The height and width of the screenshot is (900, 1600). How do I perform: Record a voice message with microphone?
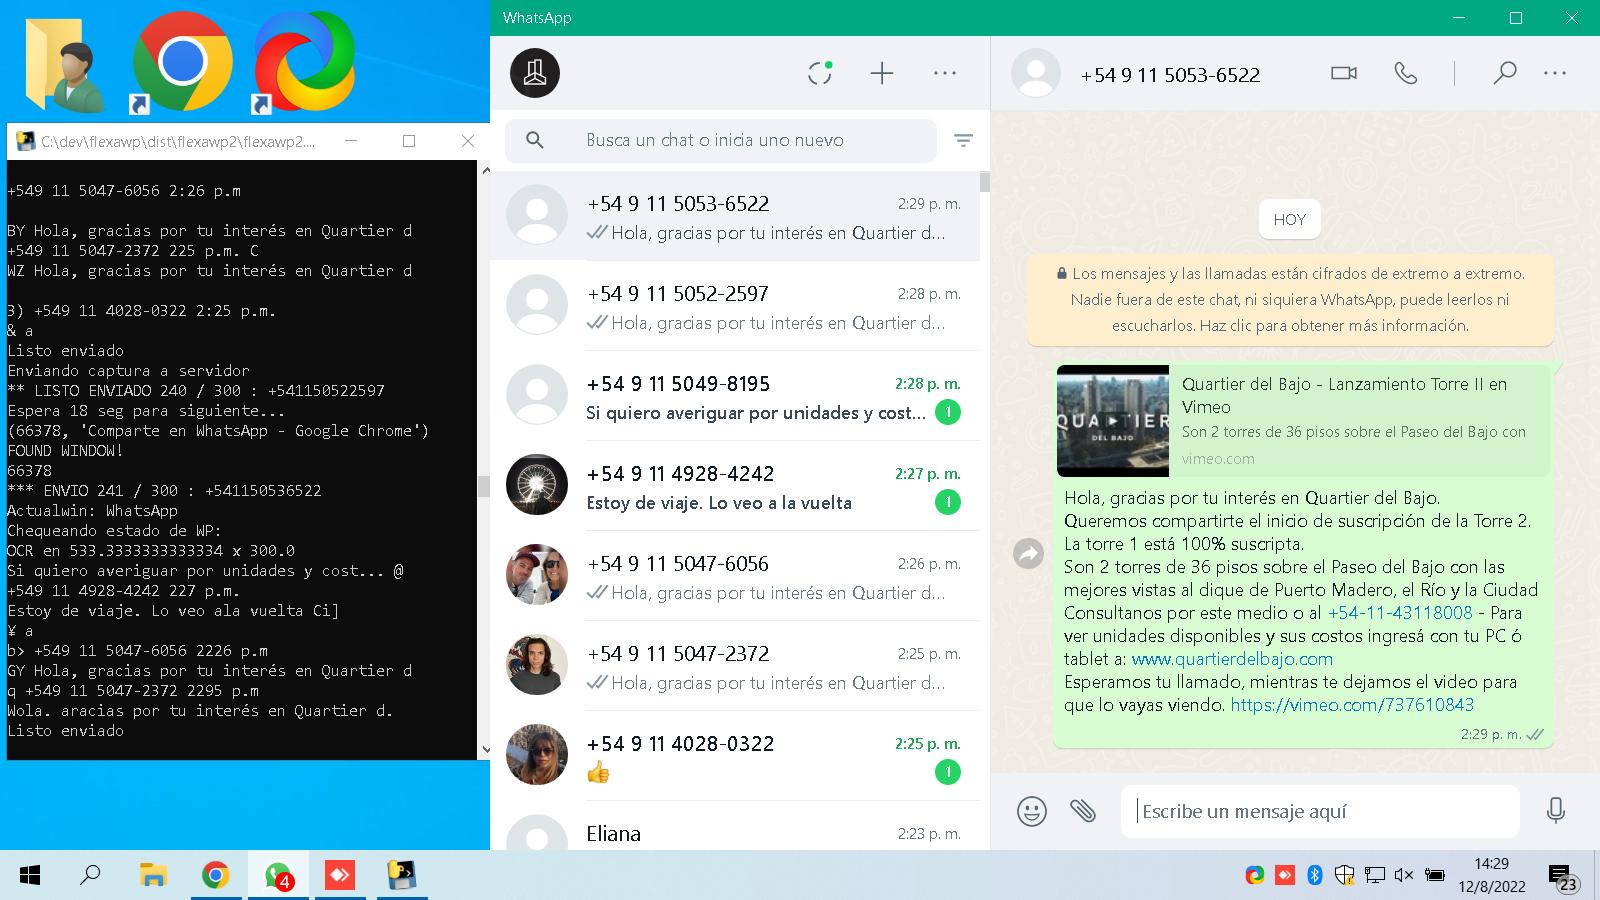click(x=1555, y=810)
